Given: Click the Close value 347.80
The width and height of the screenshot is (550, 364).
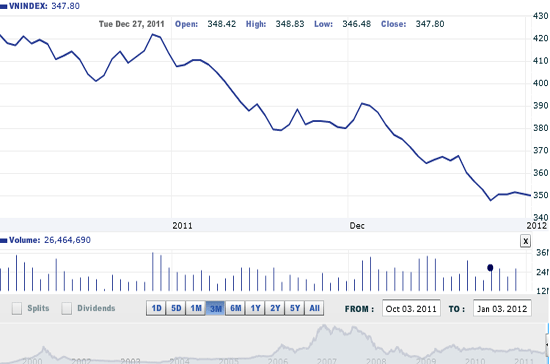Looking at the screenshot, I should click(x=430, y=24).
